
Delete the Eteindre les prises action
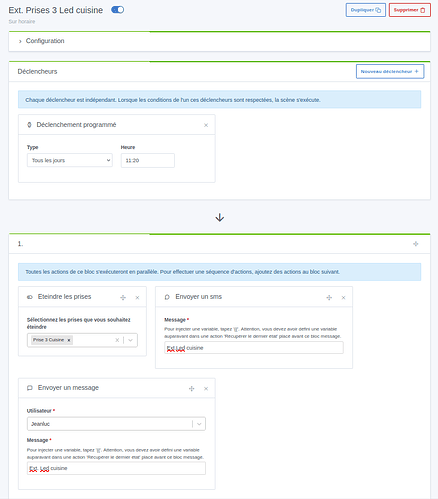tap(137, 297)
